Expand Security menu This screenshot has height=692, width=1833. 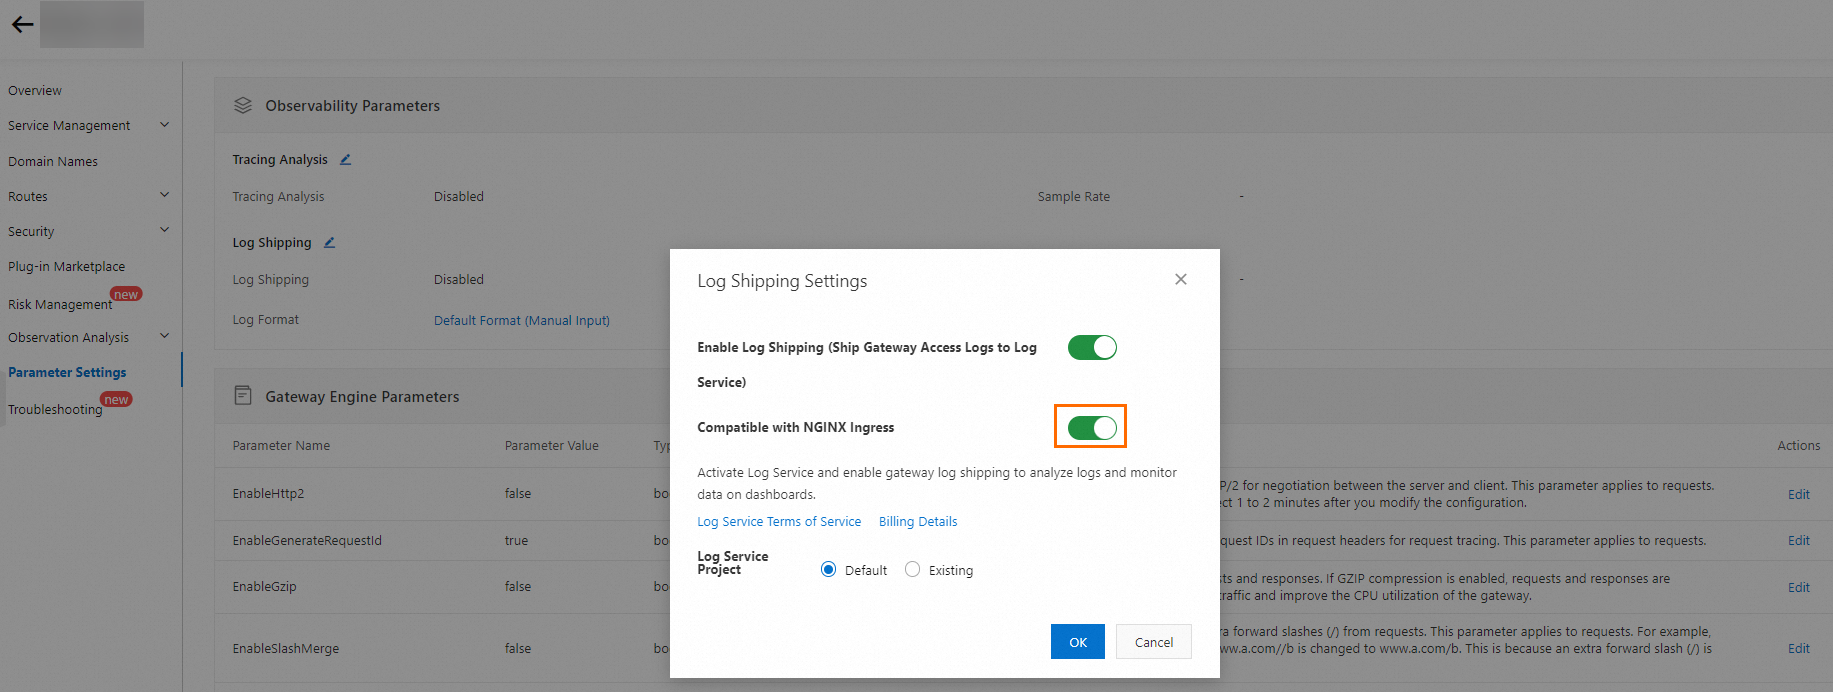pyautogui.click(x=165, y=231)
